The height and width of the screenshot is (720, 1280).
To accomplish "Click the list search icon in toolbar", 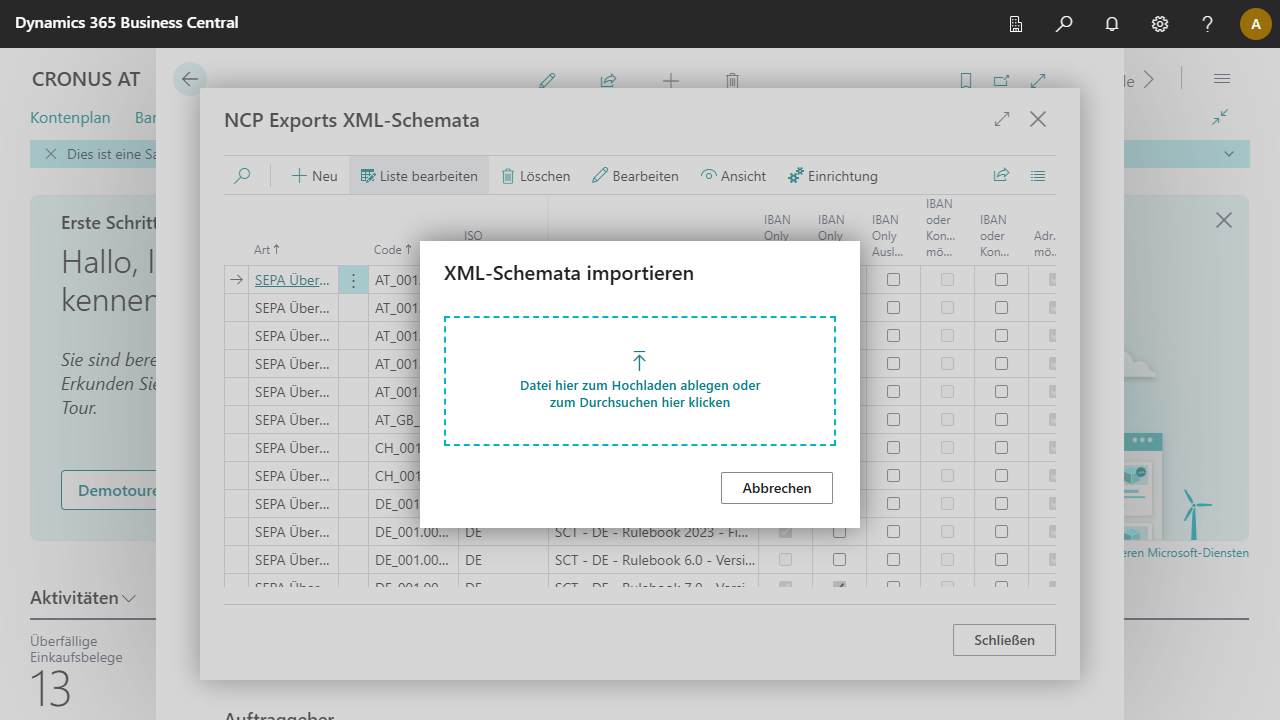I will [242, 176].
